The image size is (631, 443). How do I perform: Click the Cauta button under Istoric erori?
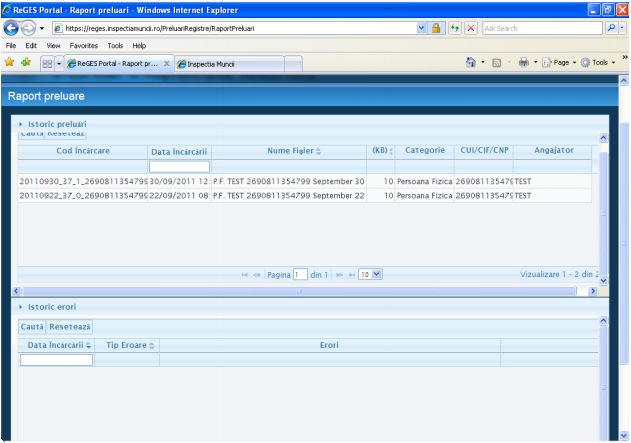[32, 327]
